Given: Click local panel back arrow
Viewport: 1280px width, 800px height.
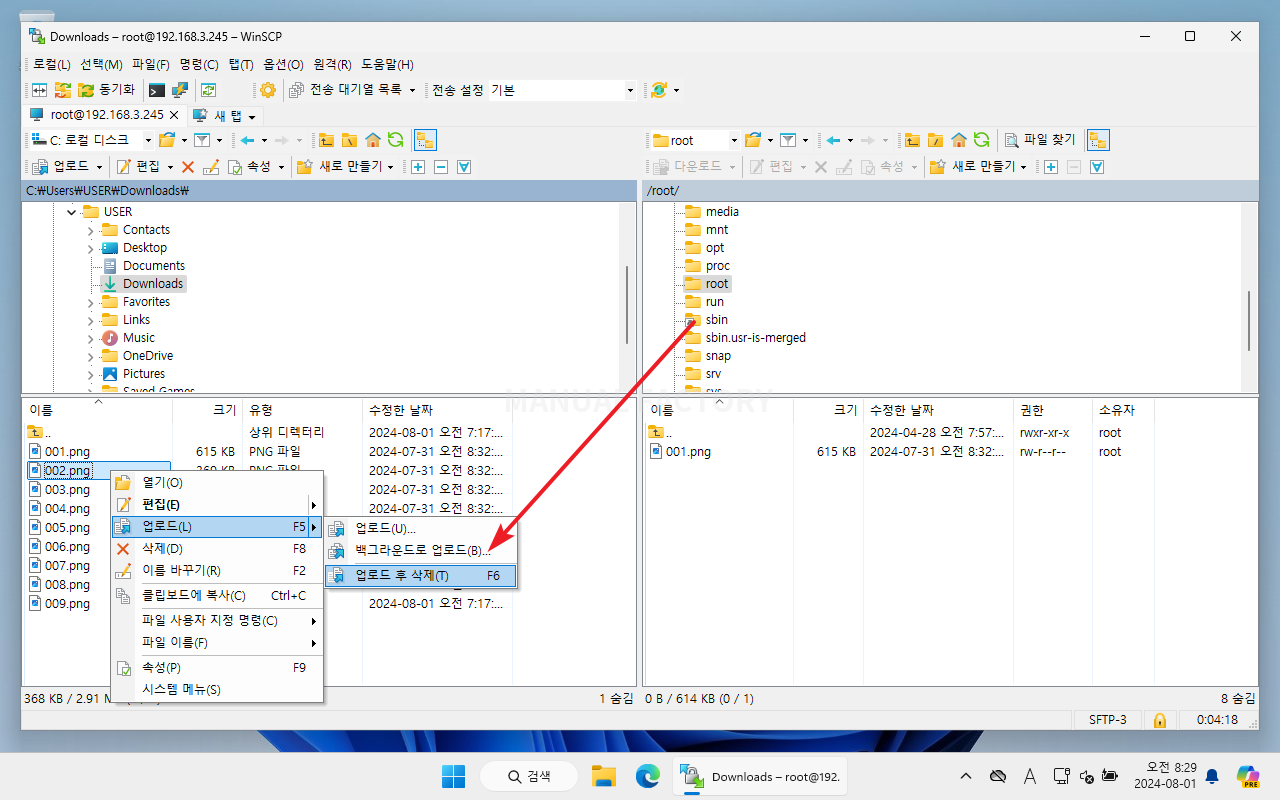Looking at the screenshot, I should [x=246, y=140].
